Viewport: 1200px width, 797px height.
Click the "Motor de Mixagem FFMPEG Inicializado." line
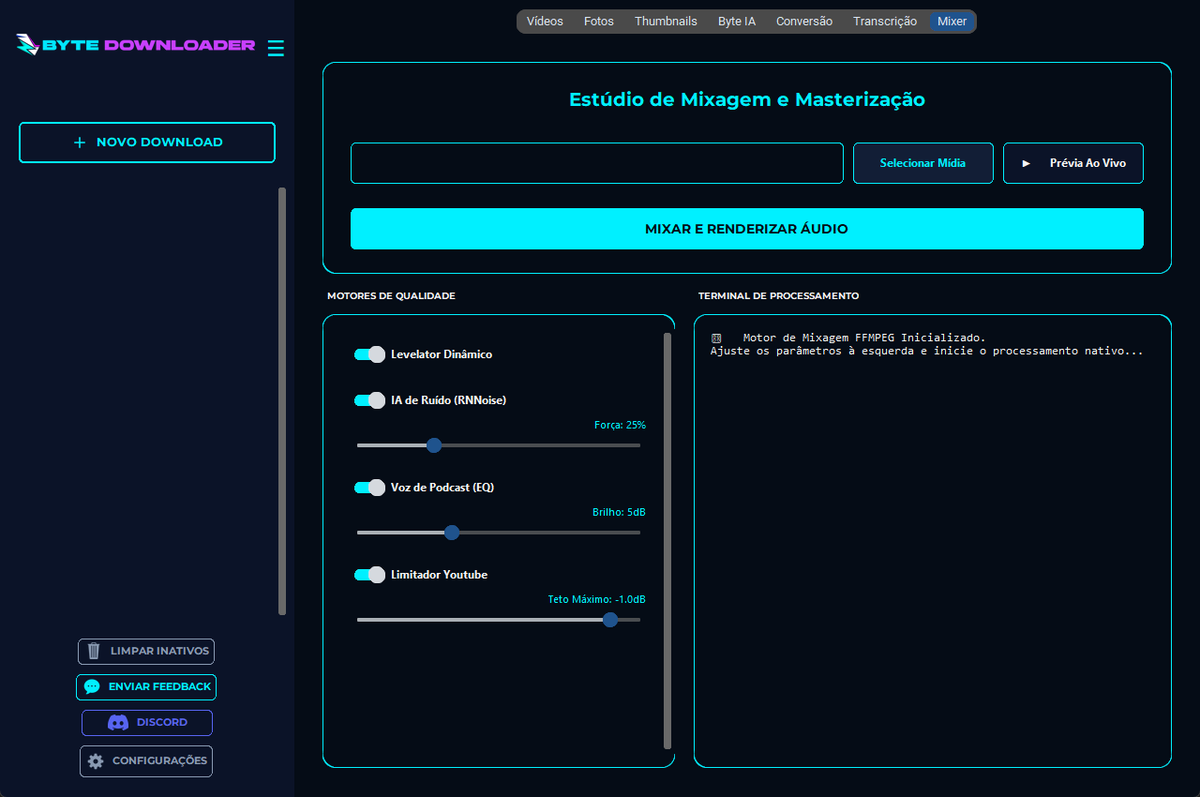(x=864, y=338)
